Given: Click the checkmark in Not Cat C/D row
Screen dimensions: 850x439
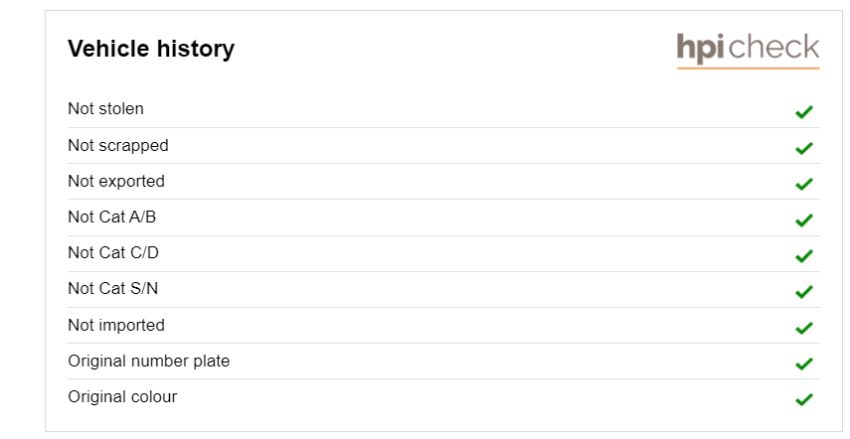Looking at the screenshot, I should pos(804,256).
